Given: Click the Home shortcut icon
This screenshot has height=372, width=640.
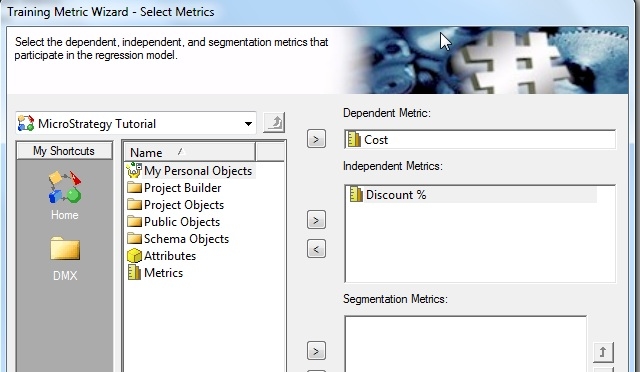Looking at the screenshot, I should point(64,187).
